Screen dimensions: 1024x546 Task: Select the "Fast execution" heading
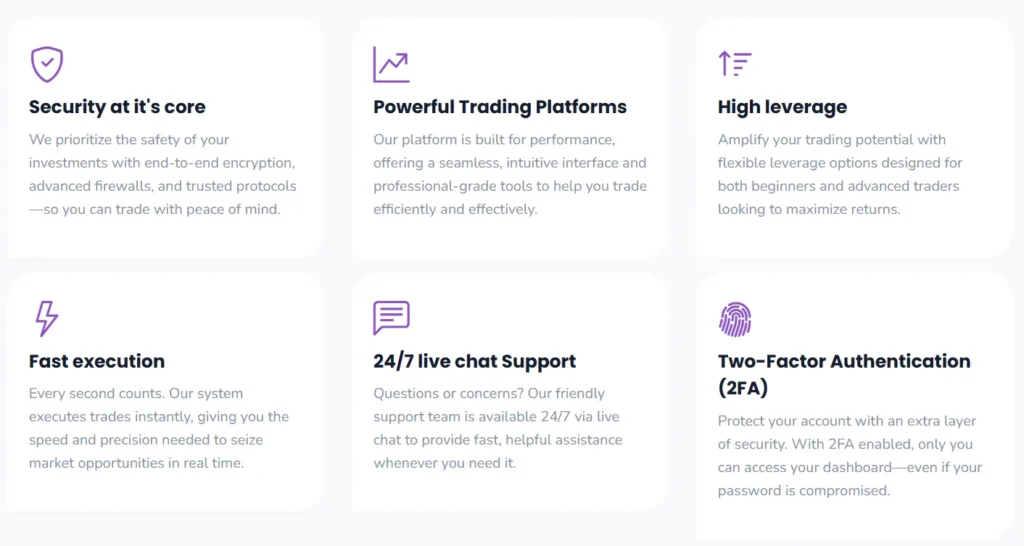[97, 361]
